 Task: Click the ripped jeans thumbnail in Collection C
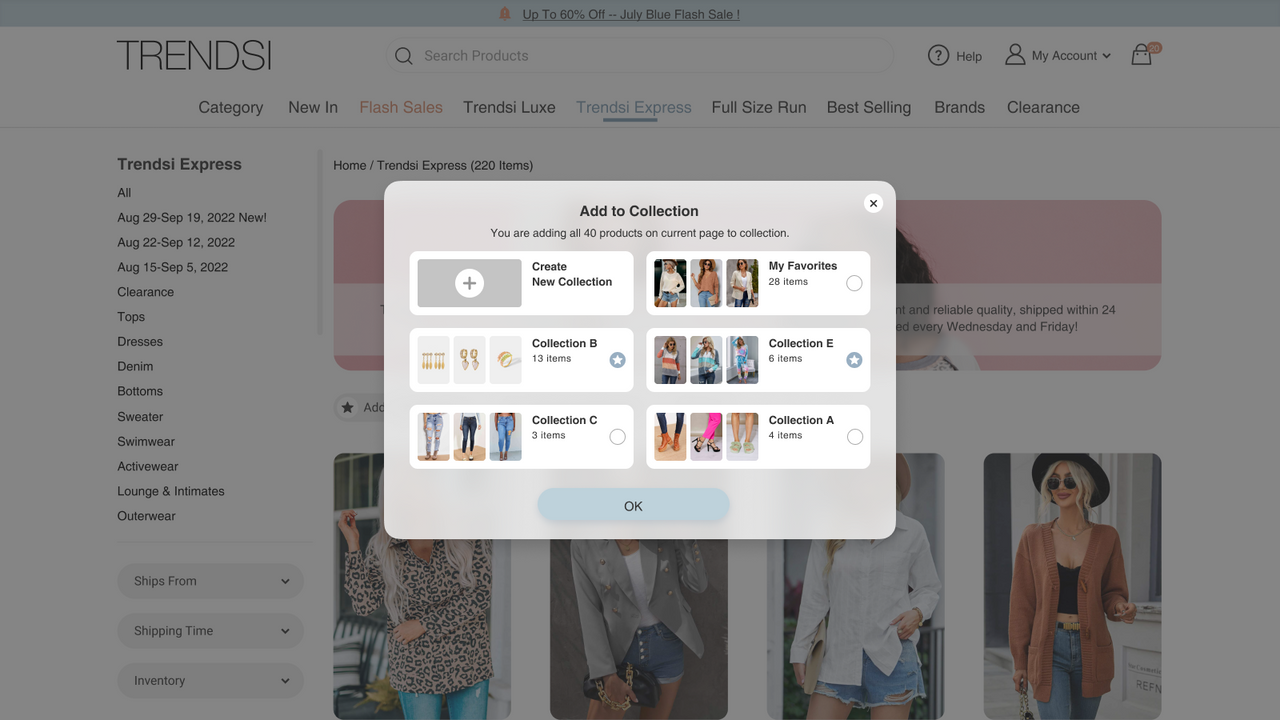[x=434, y=437]
